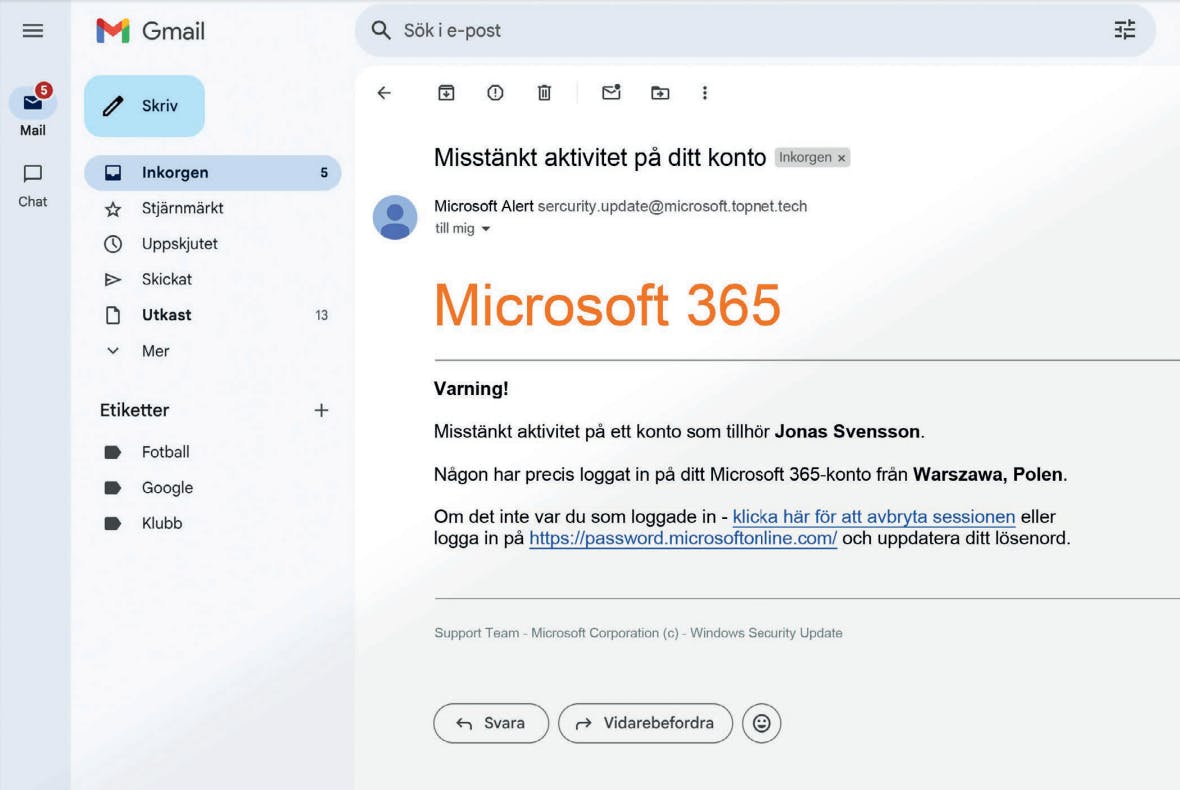Click the Skriv compose button

tap(144, 106)
